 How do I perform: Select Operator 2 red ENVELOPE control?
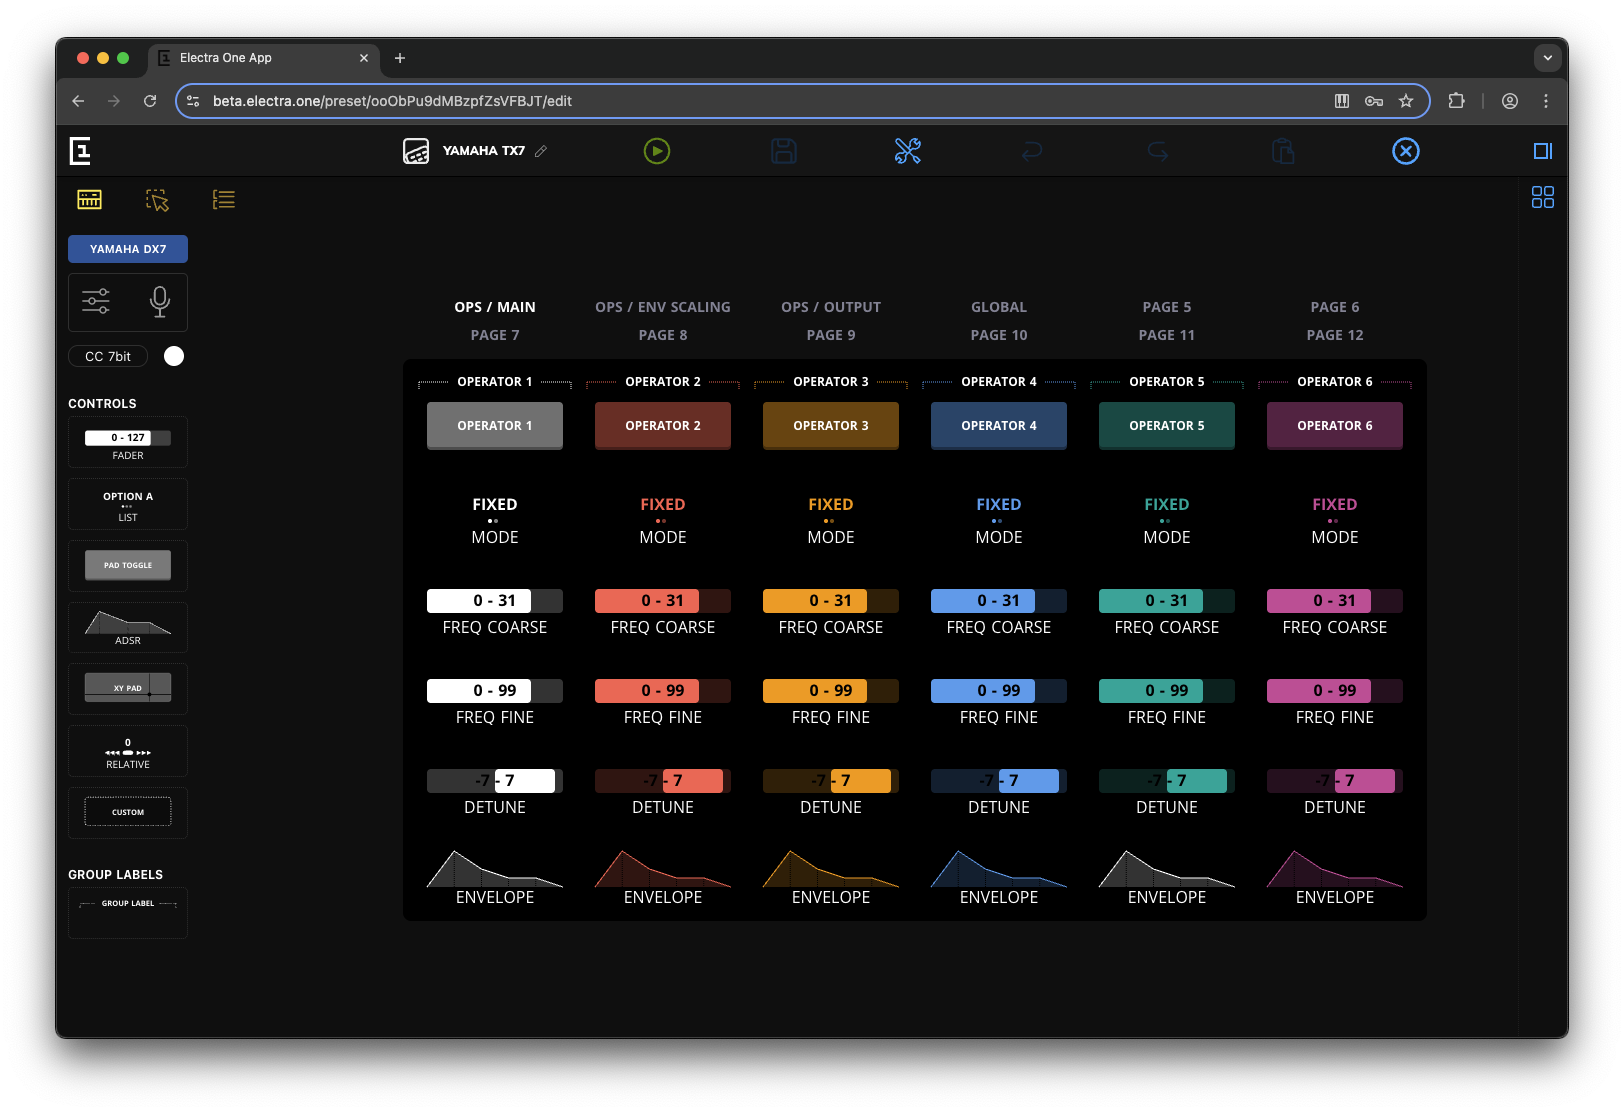coord(663,878)
